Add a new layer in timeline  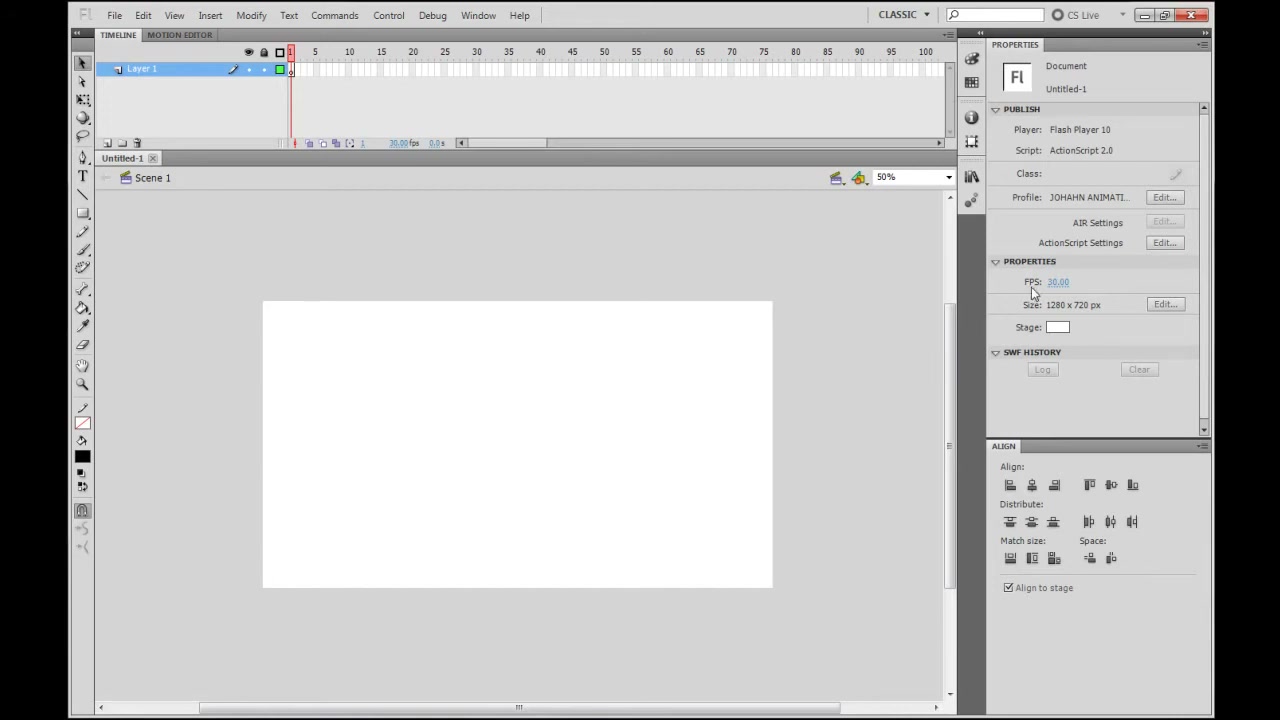pyautogui.click(x=108, y=143)
